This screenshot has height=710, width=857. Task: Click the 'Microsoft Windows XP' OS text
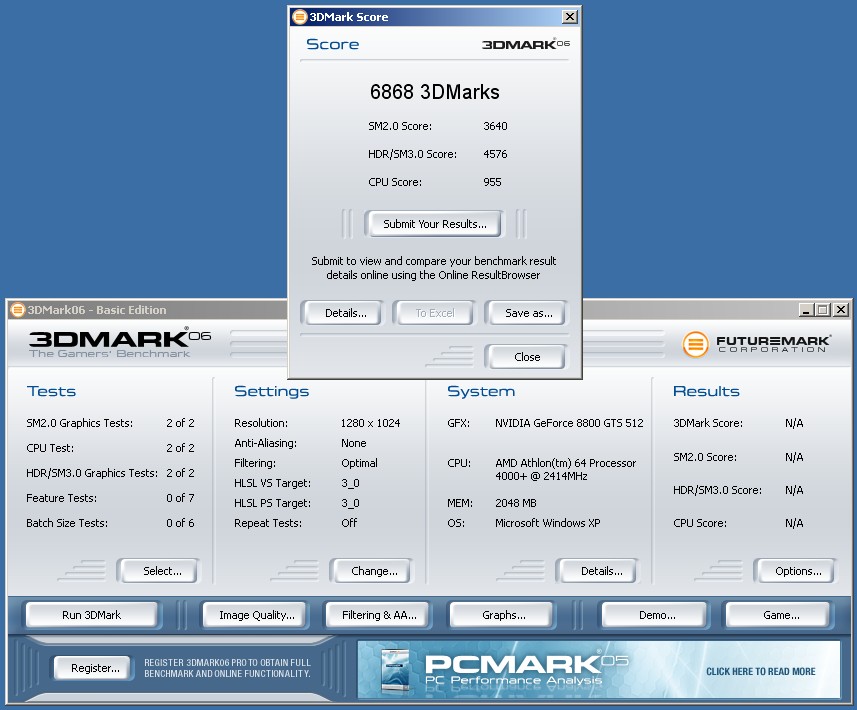click(x=548, y=523)
